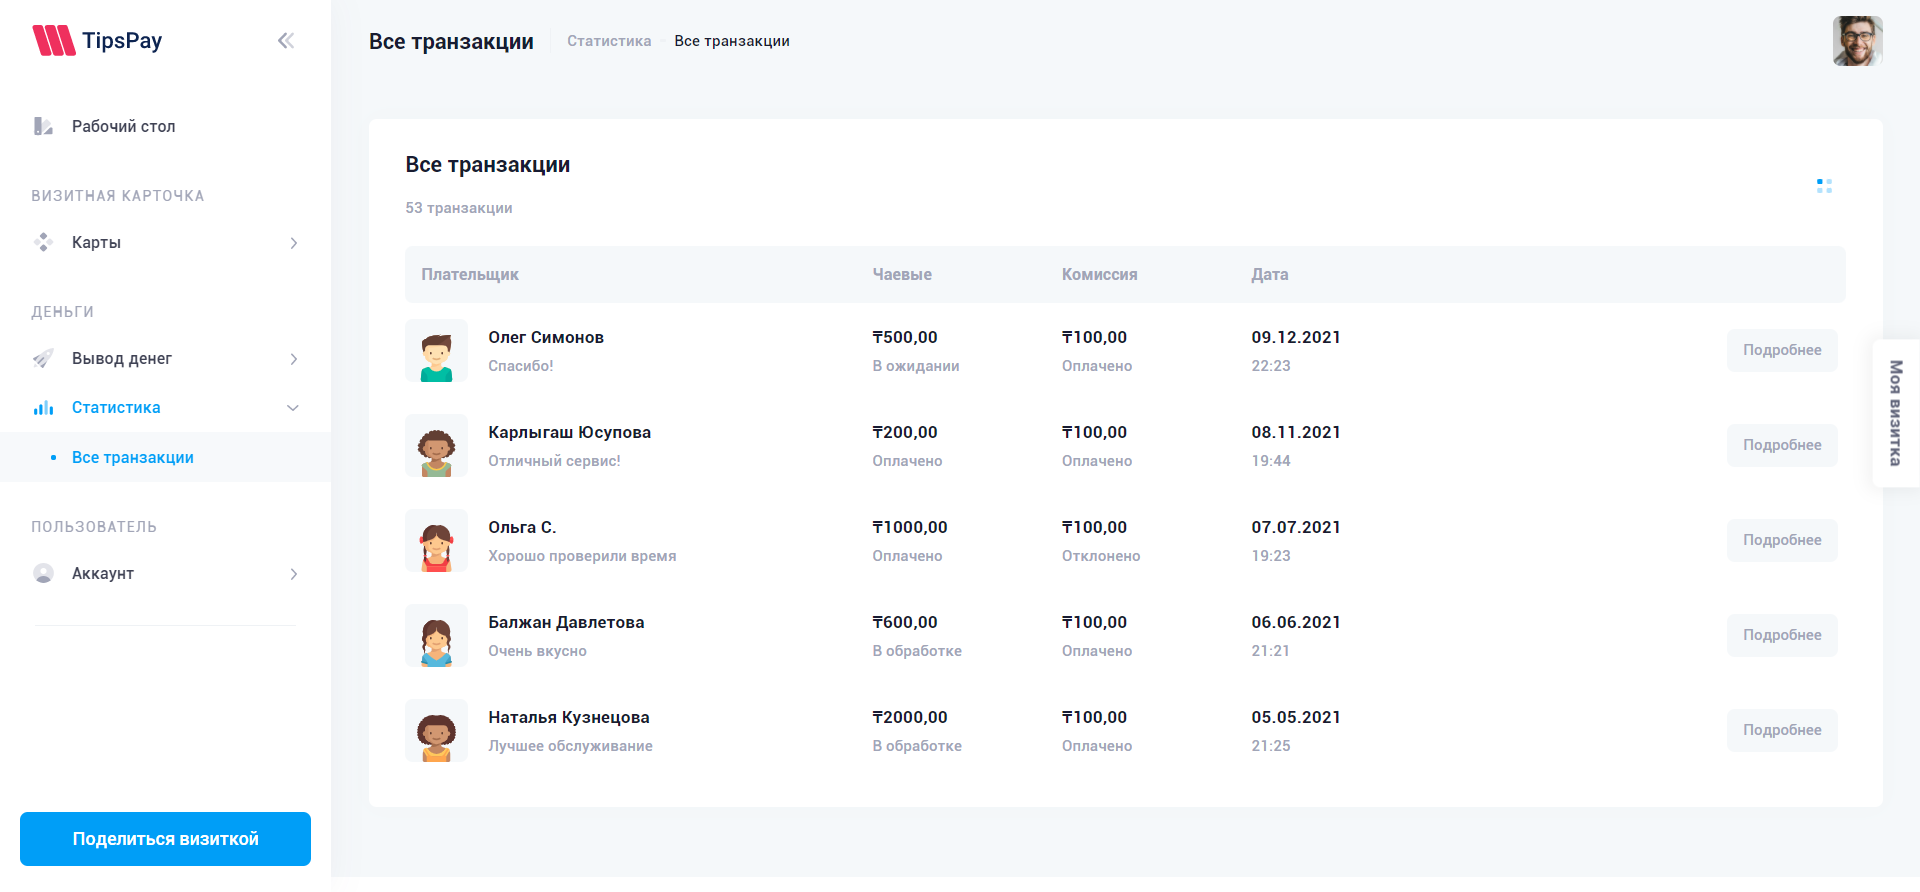This screenshot has width=1920, height=892.
Task: Click Ольга С.'s avatar
Action: point(436,540)
